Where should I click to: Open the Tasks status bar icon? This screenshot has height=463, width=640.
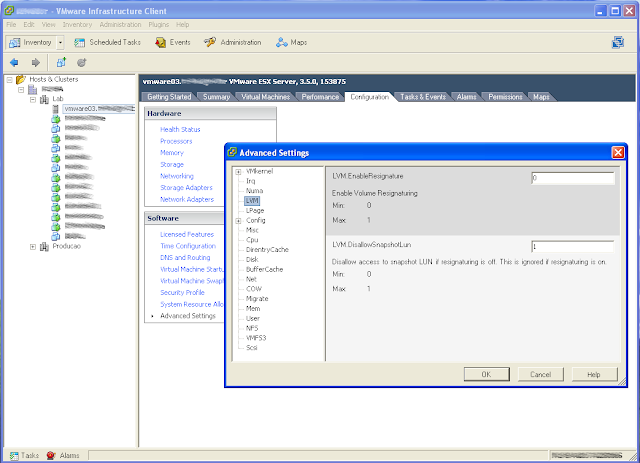point(14,456)
